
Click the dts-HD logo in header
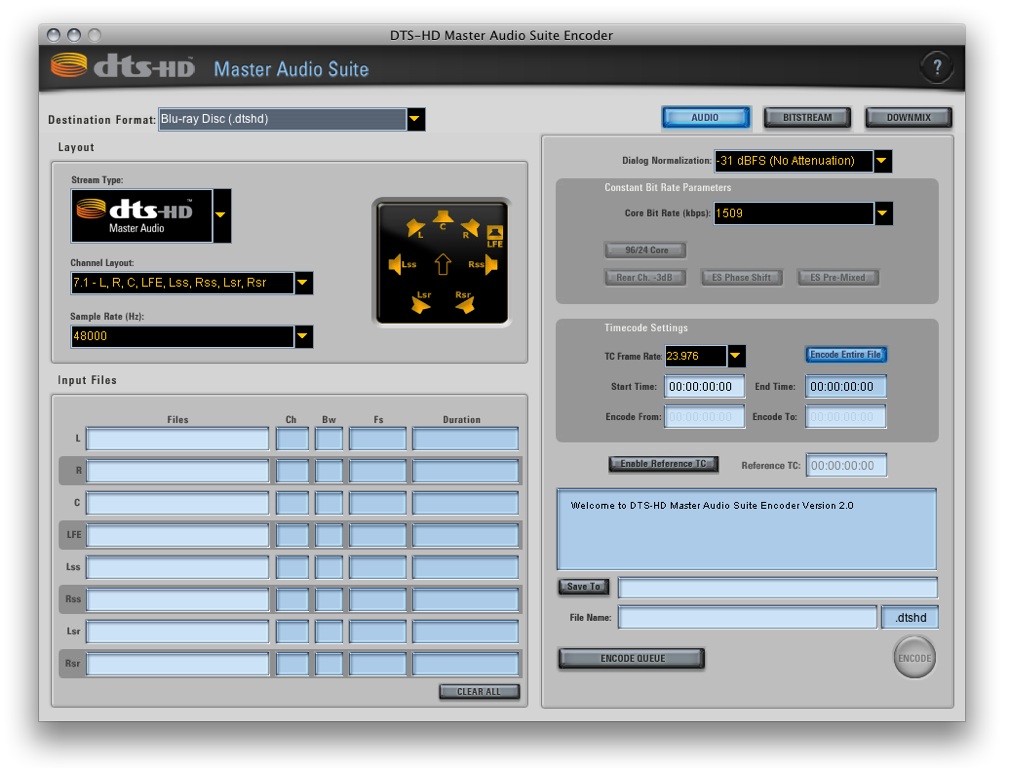(123, 66)
